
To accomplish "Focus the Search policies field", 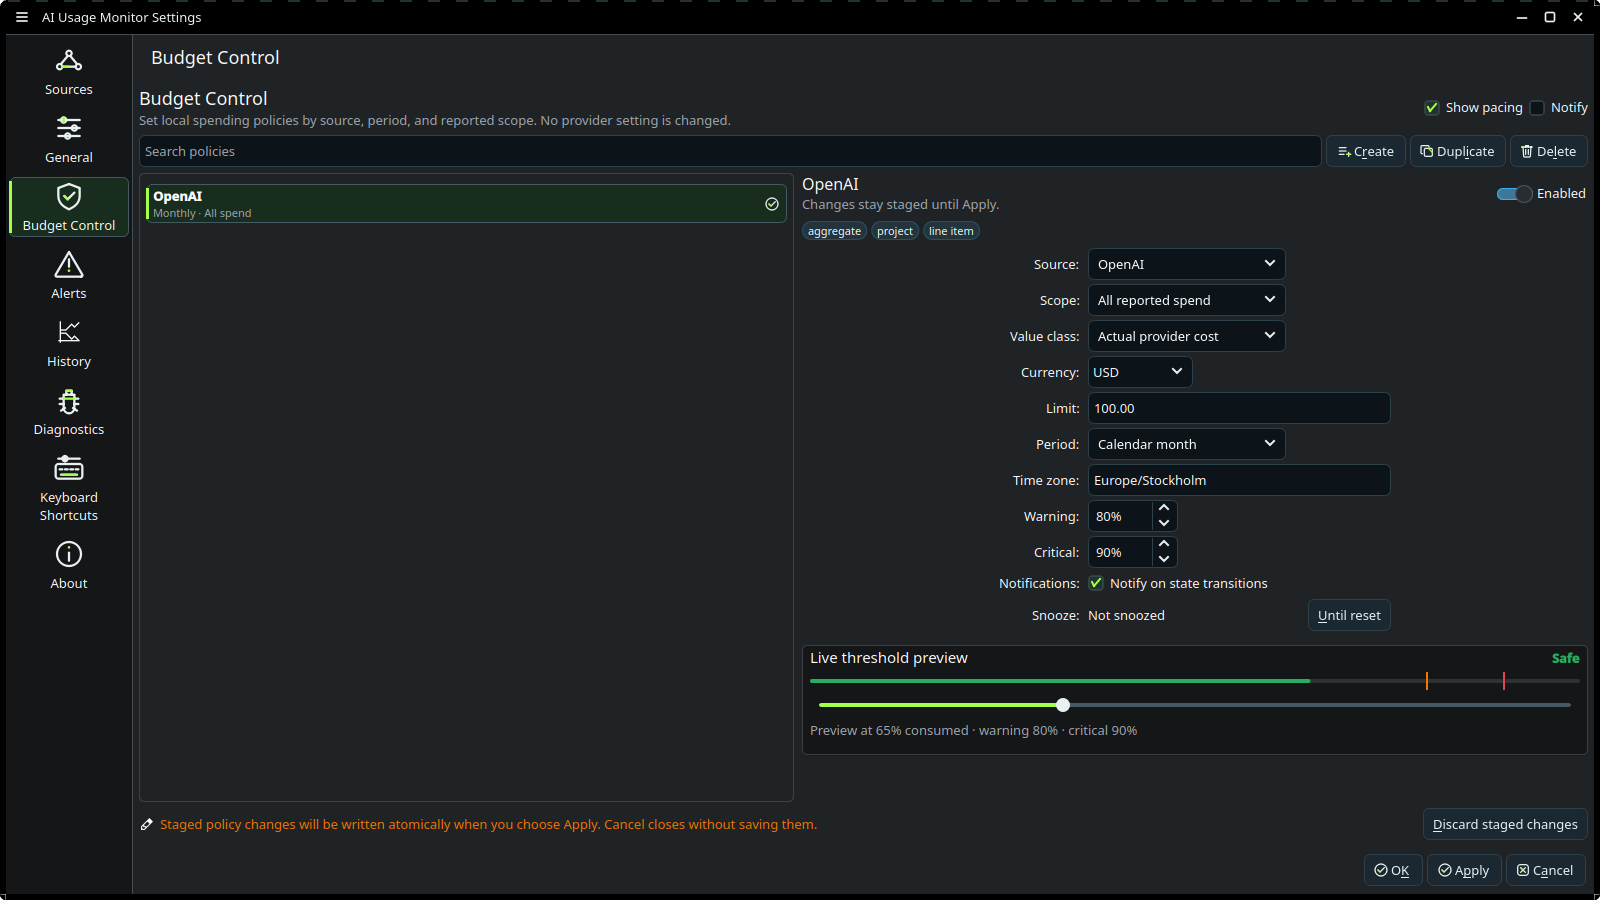I will click(730, 151).
